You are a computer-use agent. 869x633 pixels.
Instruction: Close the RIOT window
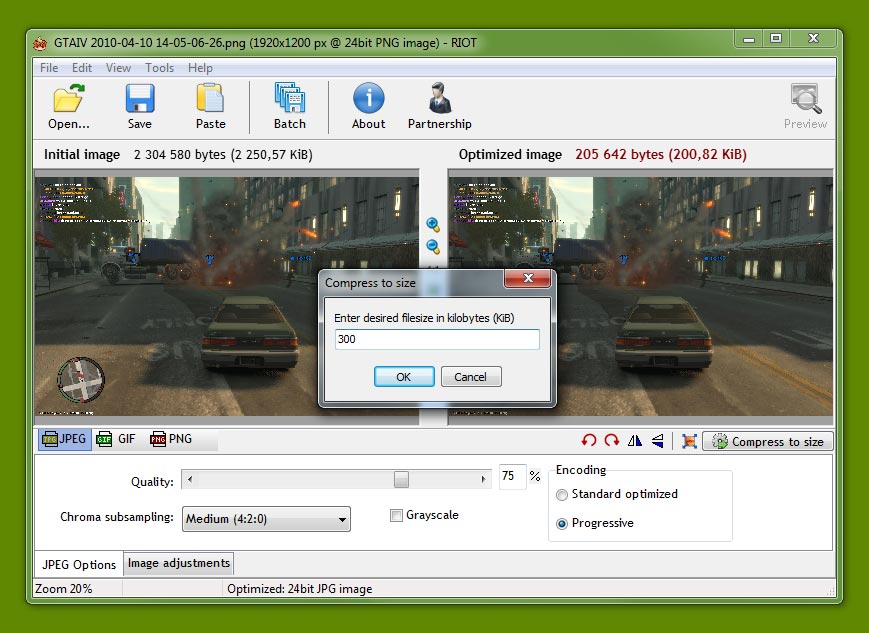pyautogui.click(x=813, y=39)
